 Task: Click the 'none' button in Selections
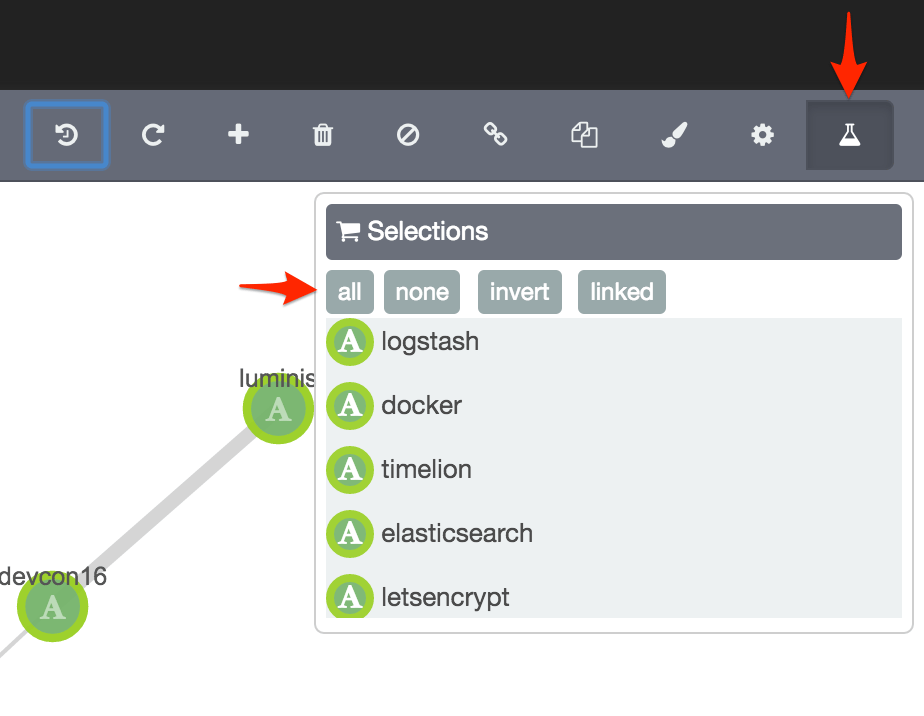tap(421, 291)
